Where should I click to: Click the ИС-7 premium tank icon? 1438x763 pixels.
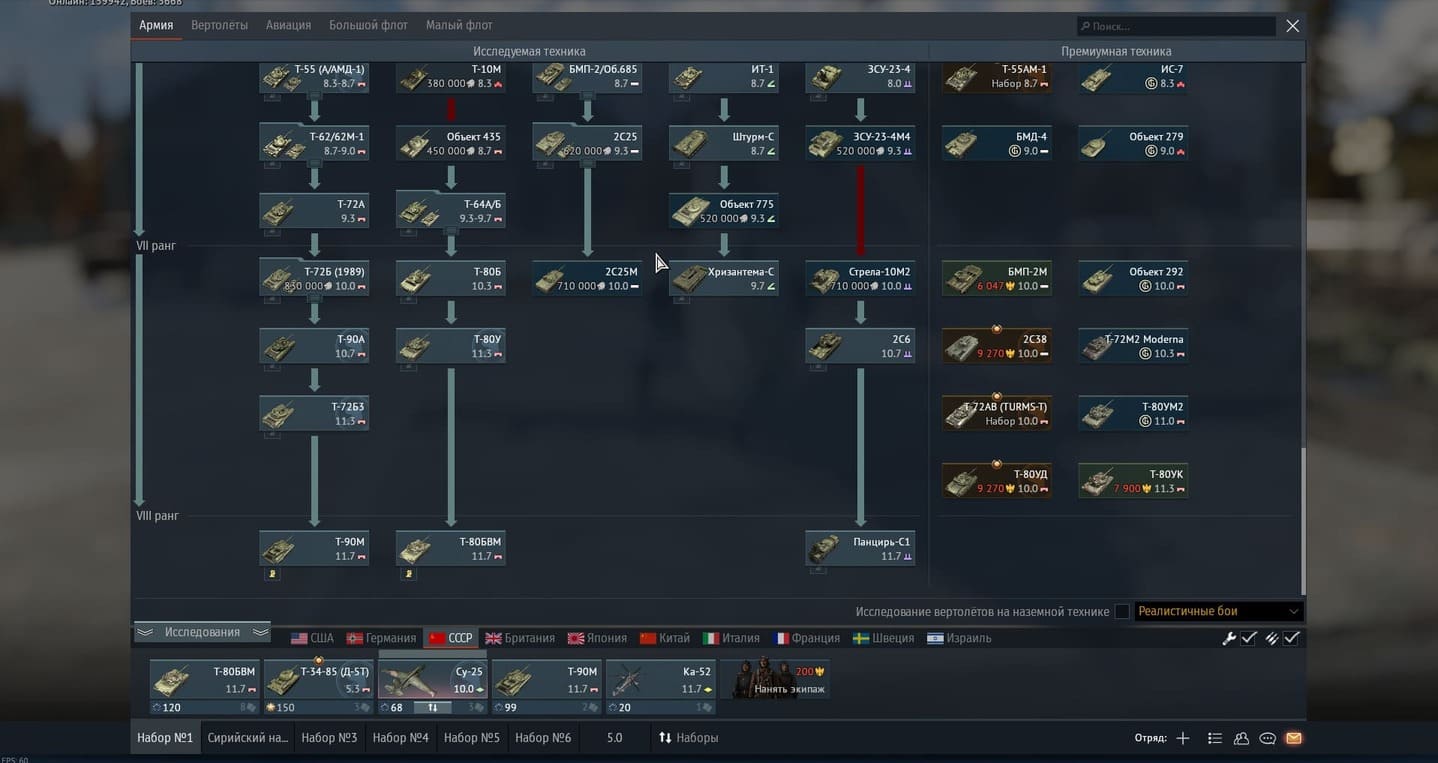(x=1097, y=78)
